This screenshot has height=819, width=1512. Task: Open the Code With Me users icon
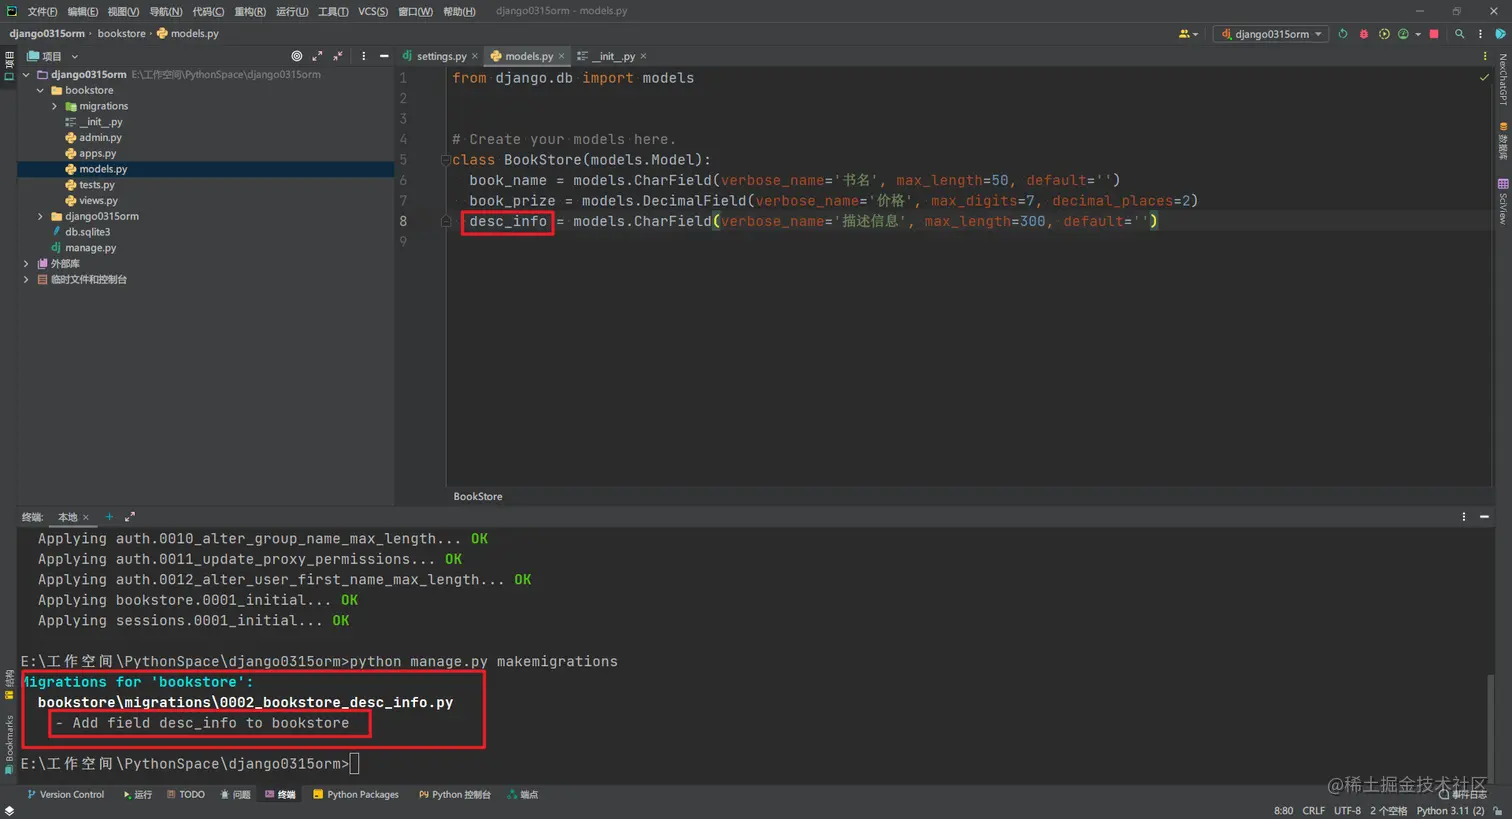point(1186,34)
